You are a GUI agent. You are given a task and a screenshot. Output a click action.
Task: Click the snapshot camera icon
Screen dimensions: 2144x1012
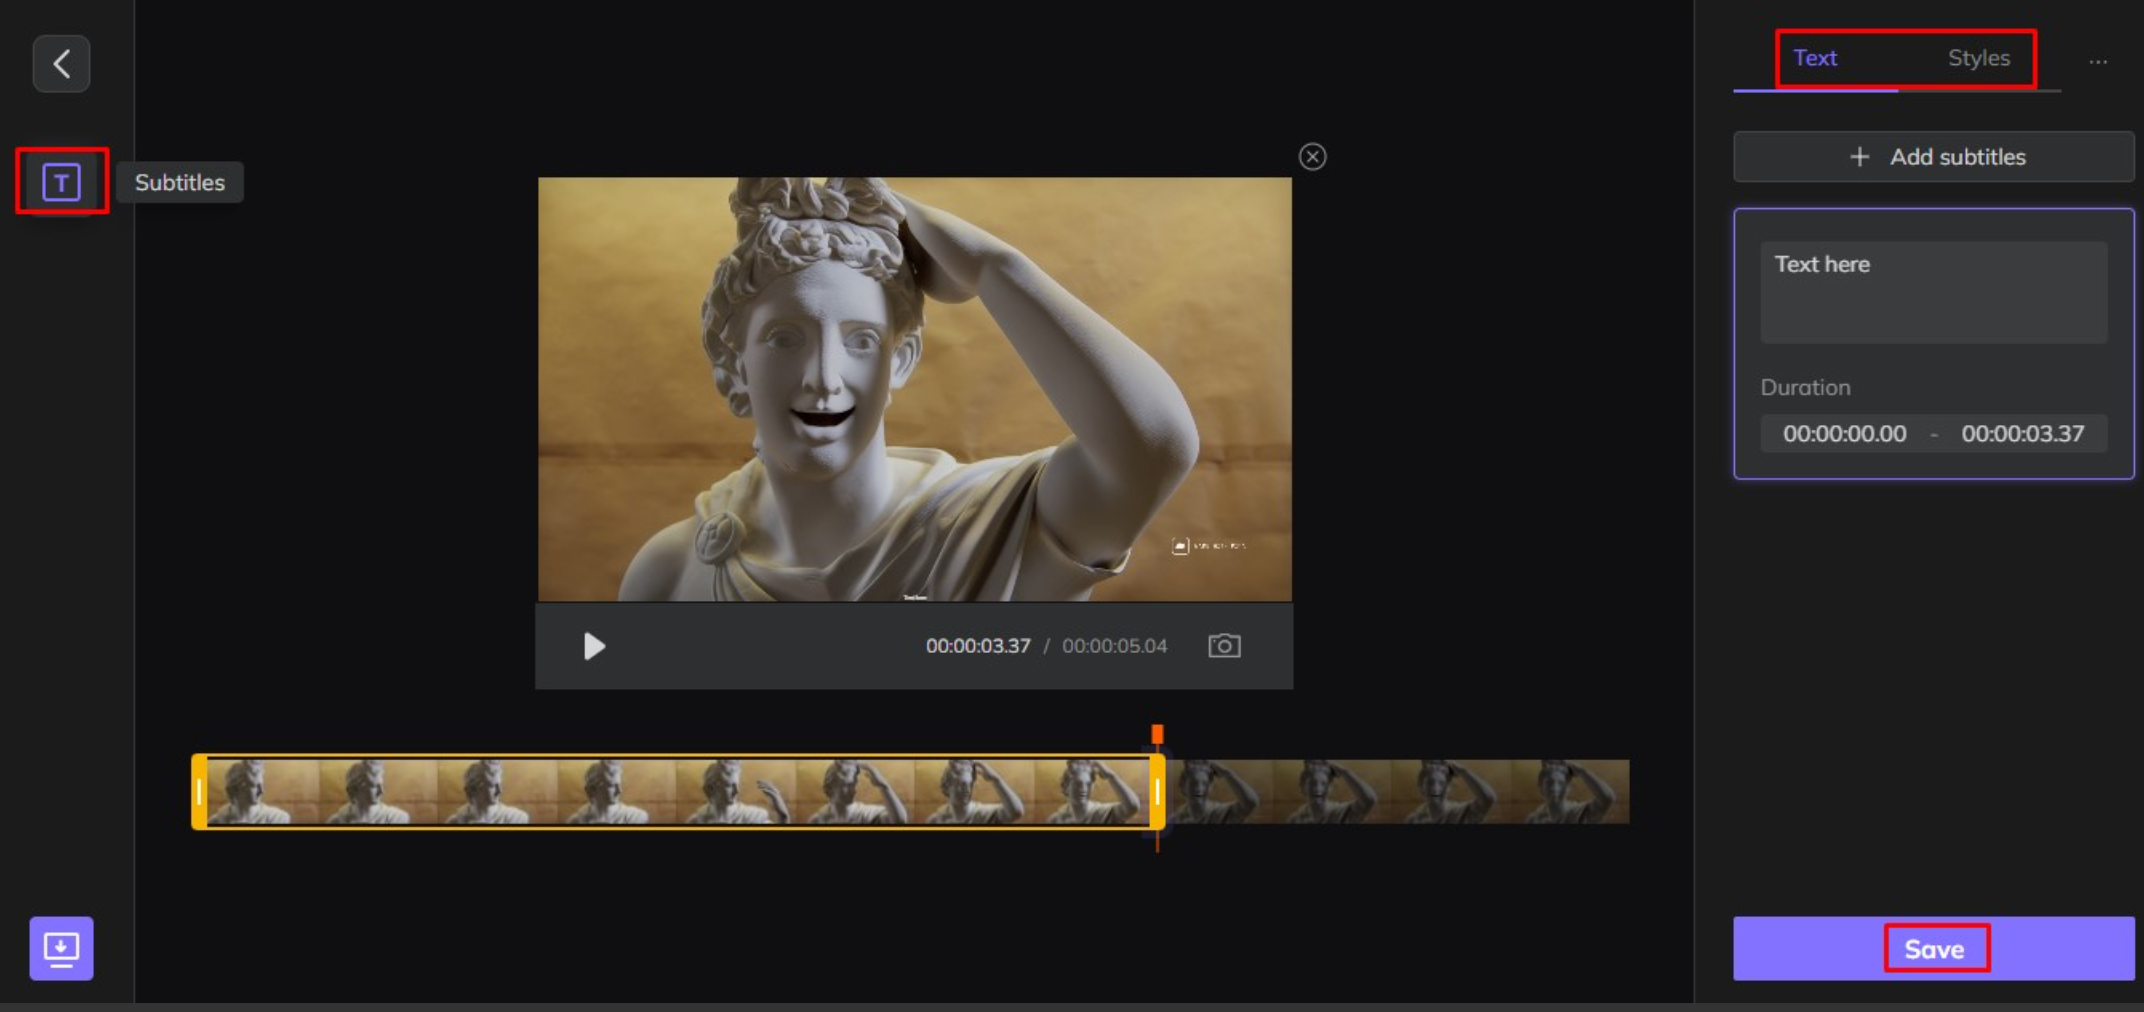tap(1224, 646)
